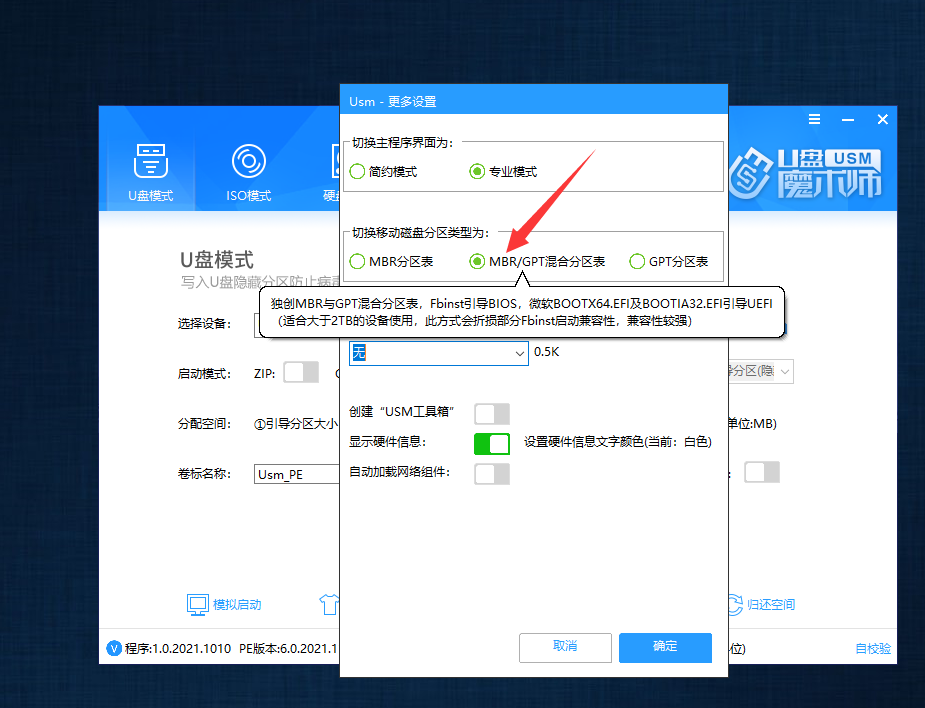Switch to U盘模式 tab in main window
This screenshot has height=708, width=925.
coord(150,172)
